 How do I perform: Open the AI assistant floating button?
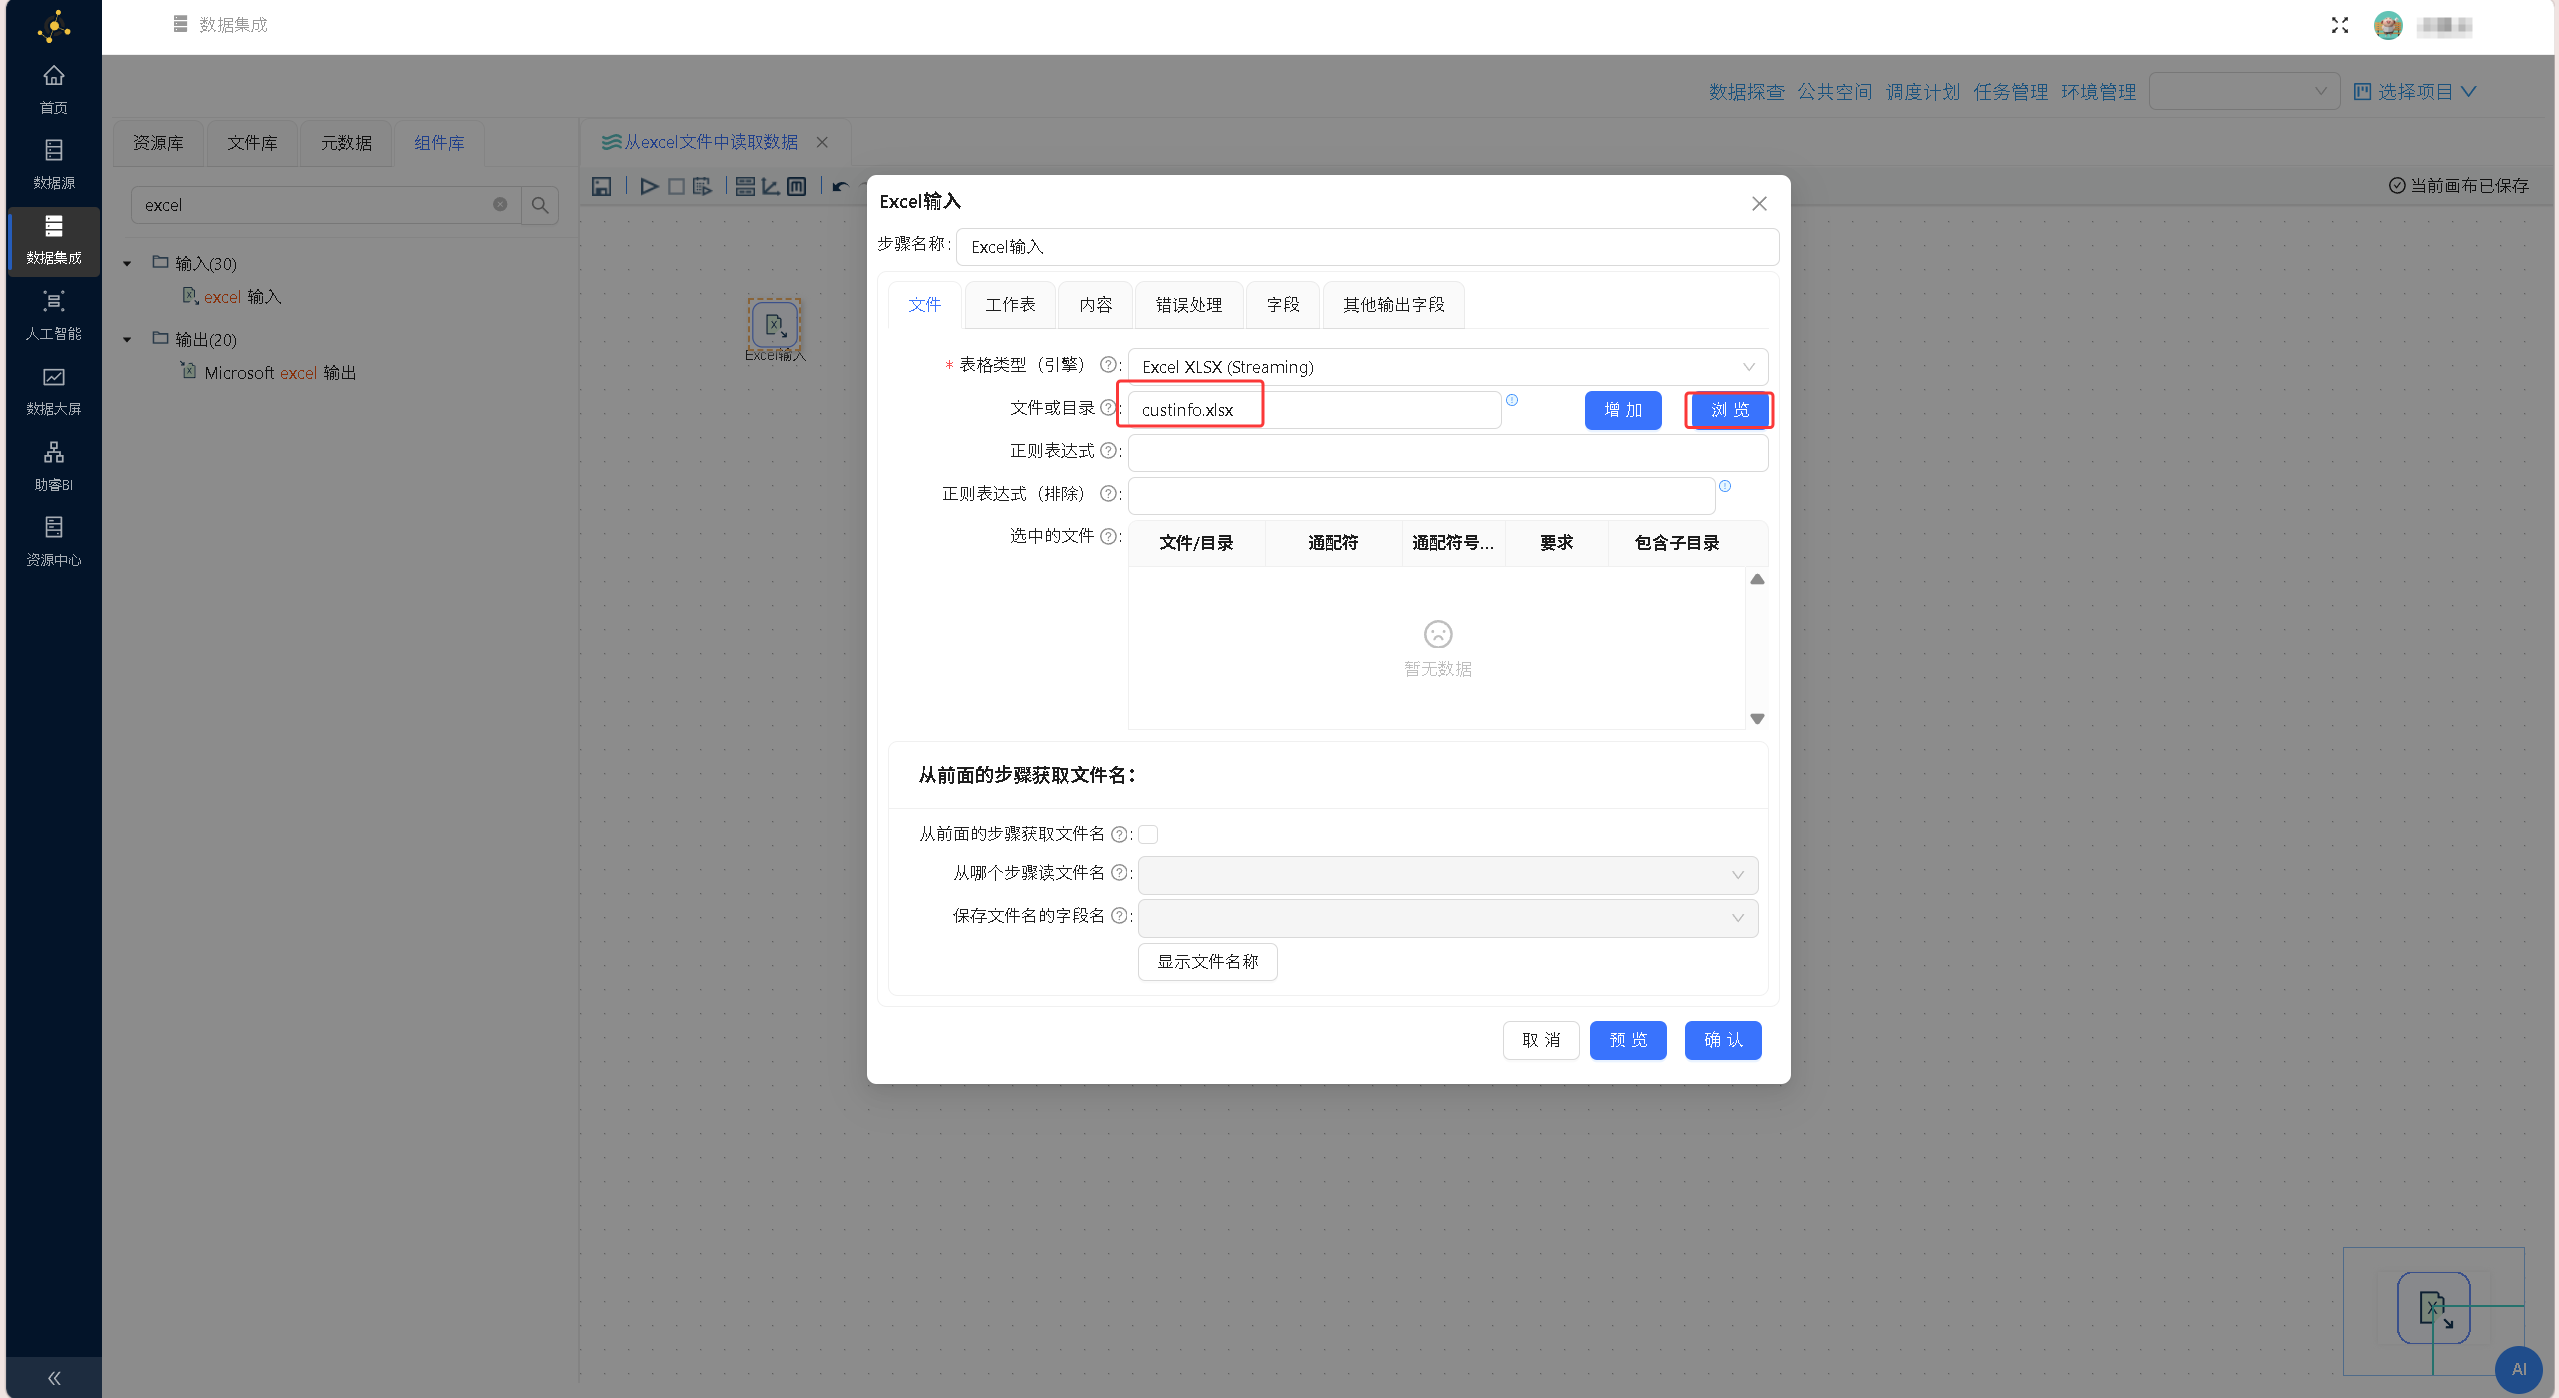(x=2518, y=1369)
